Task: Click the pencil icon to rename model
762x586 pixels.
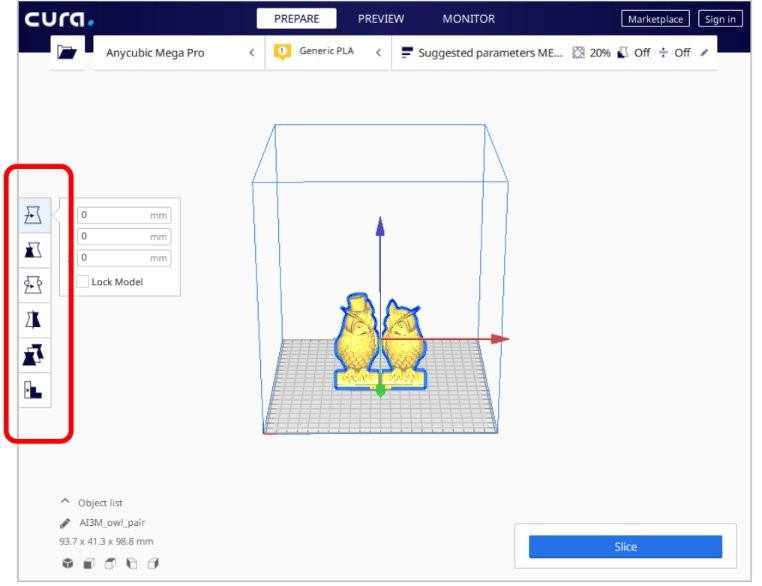Action: pos(66,523)
